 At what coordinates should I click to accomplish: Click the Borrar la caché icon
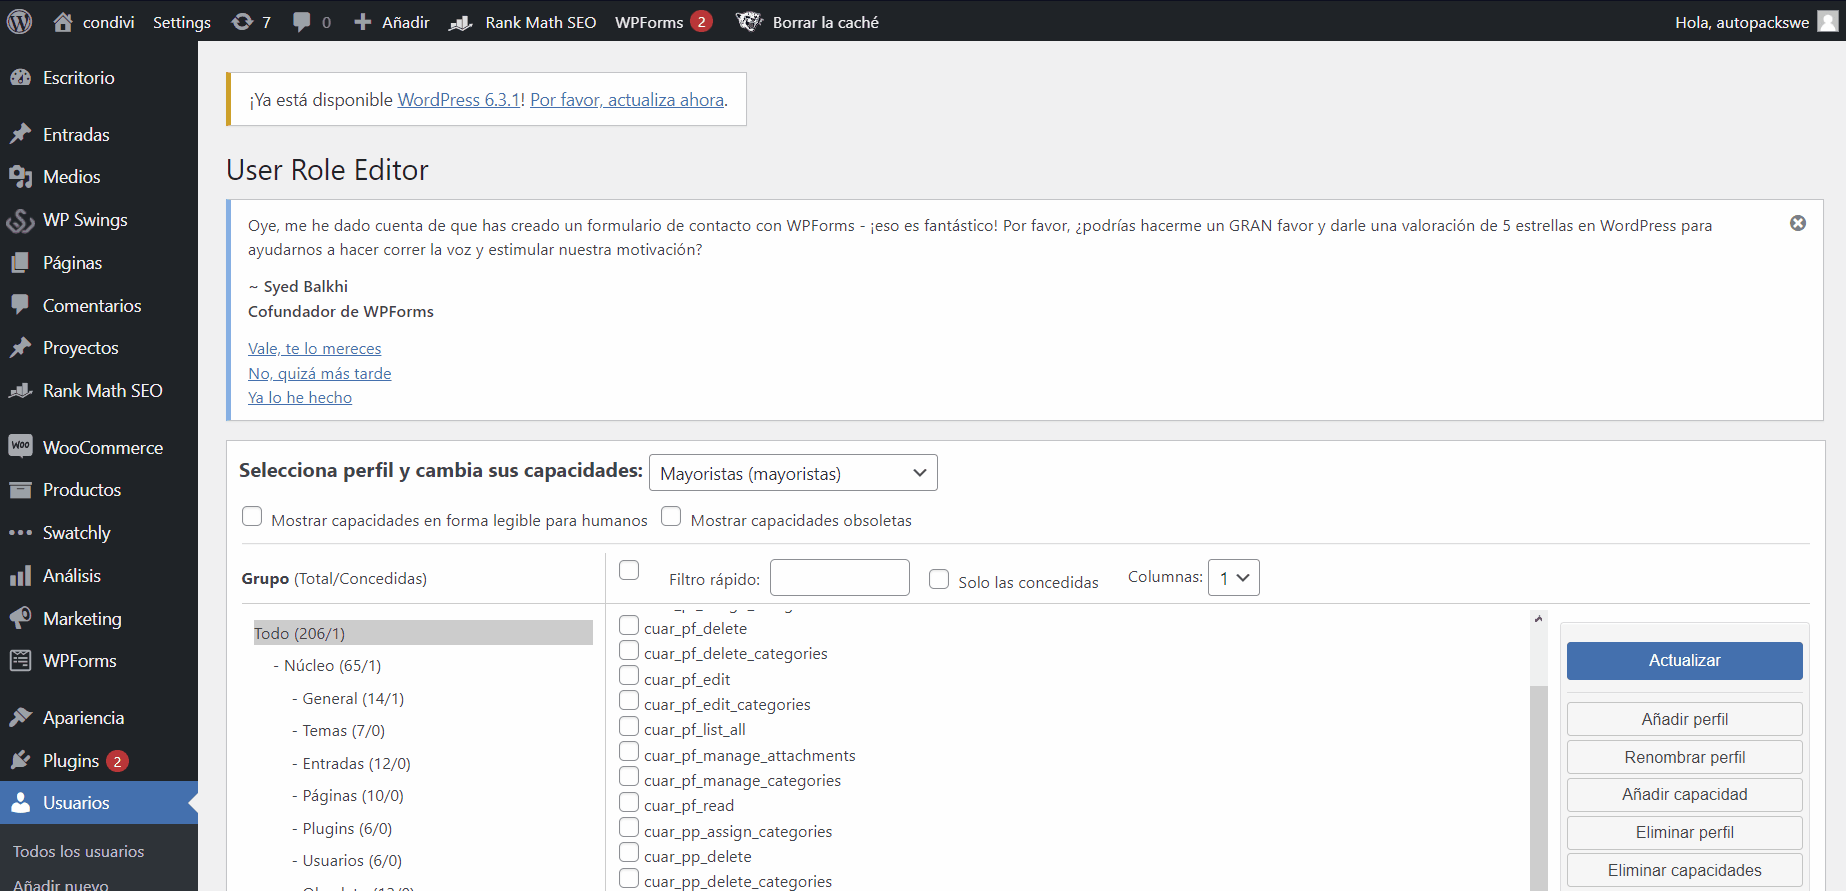click(749, 22)
